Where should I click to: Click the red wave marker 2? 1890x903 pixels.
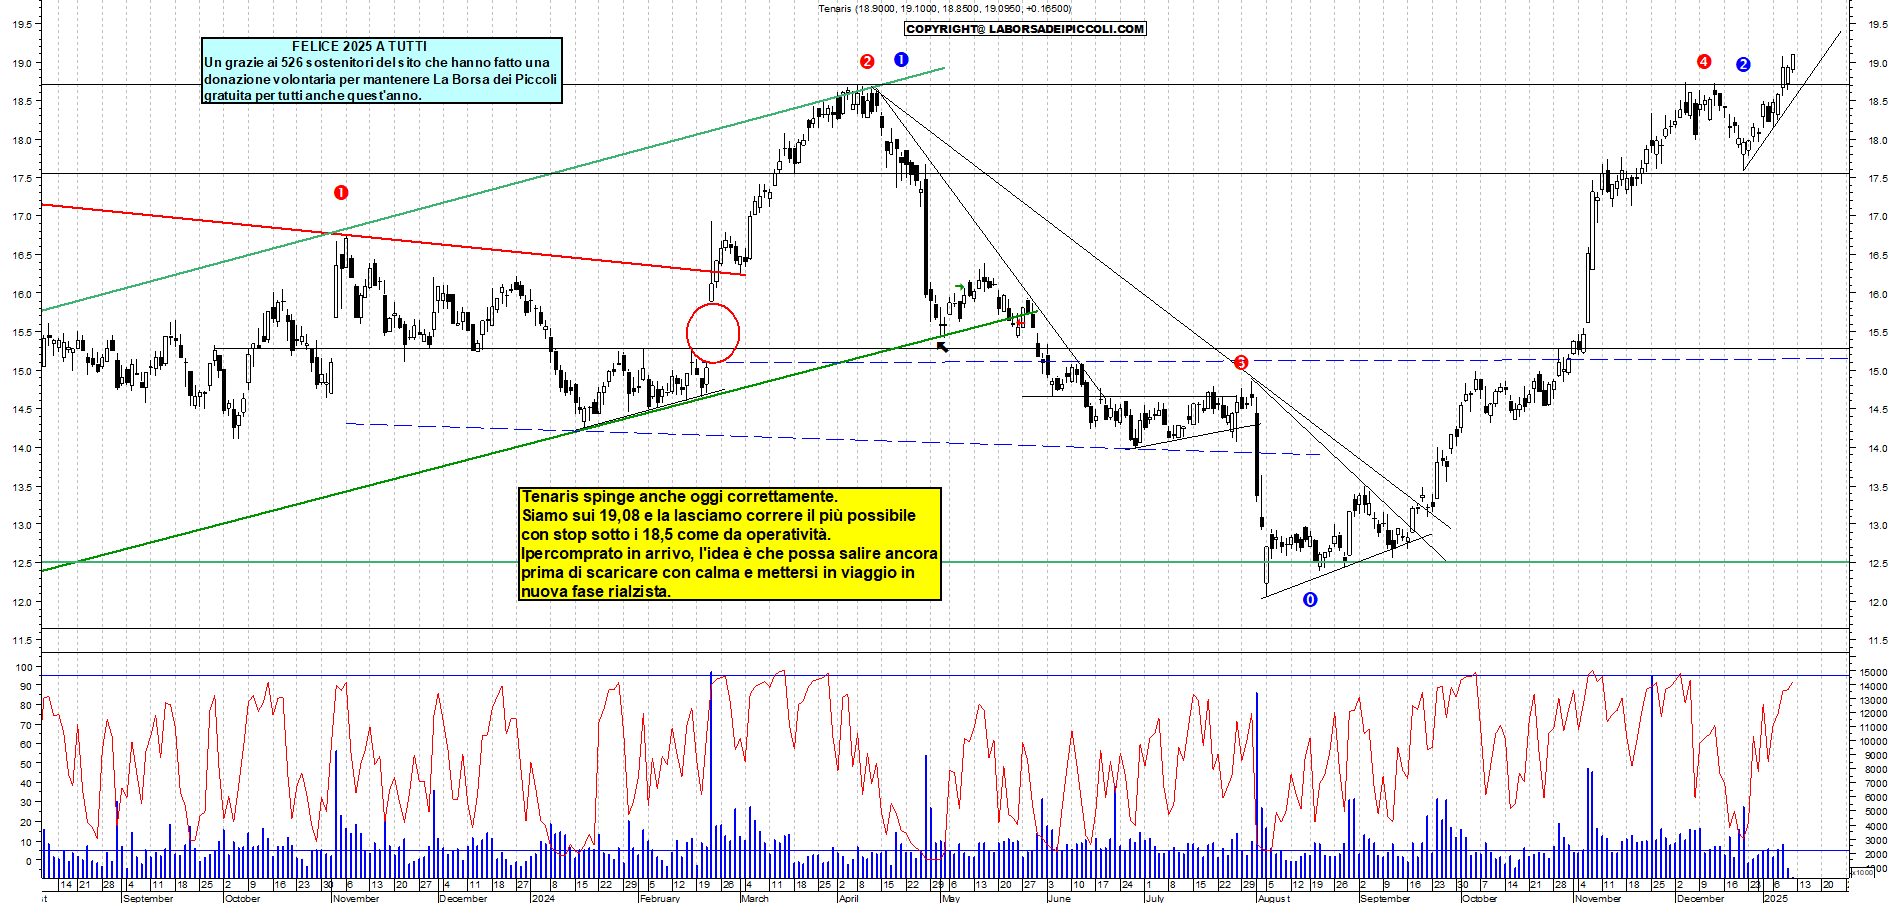pos(867,61)
